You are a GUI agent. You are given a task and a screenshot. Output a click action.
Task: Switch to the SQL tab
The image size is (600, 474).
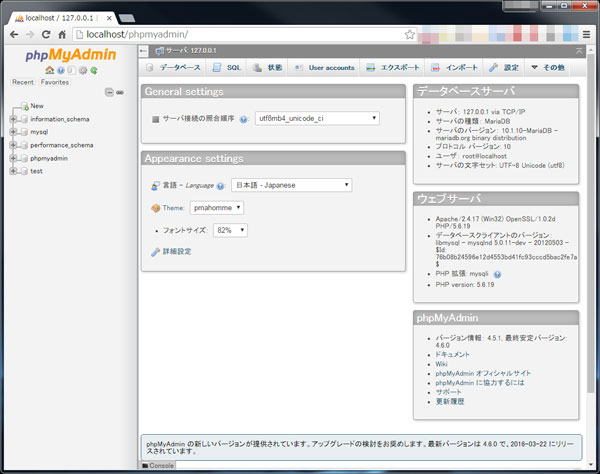[227, 68]
